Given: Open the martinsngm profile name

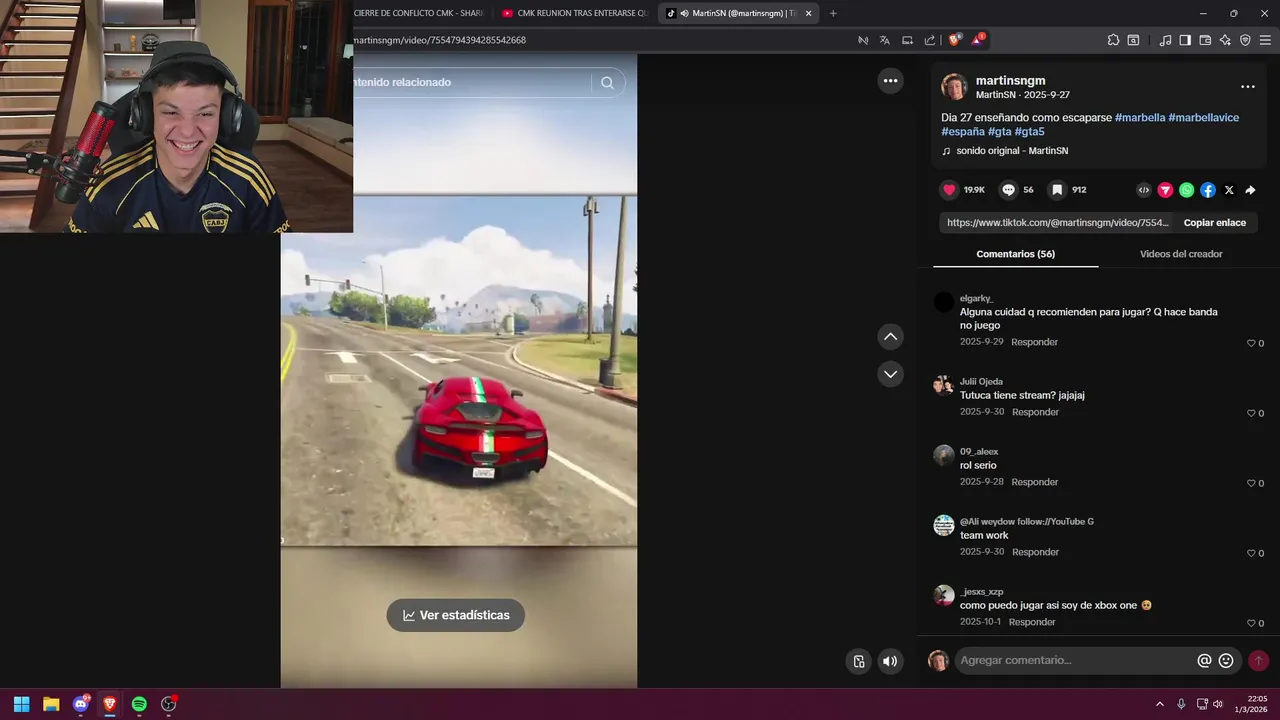Looking at the screenshot, I should point(1010,81).
